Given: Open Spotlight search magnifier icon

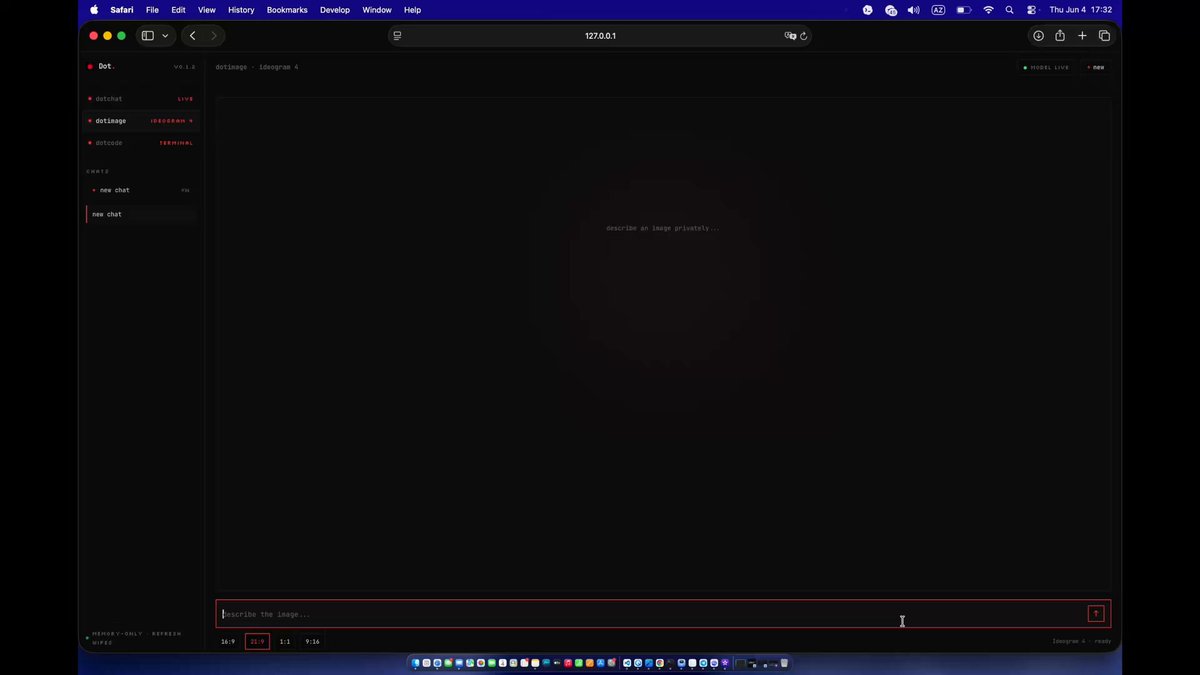Looking at the screenshot, I should 1010,10.
